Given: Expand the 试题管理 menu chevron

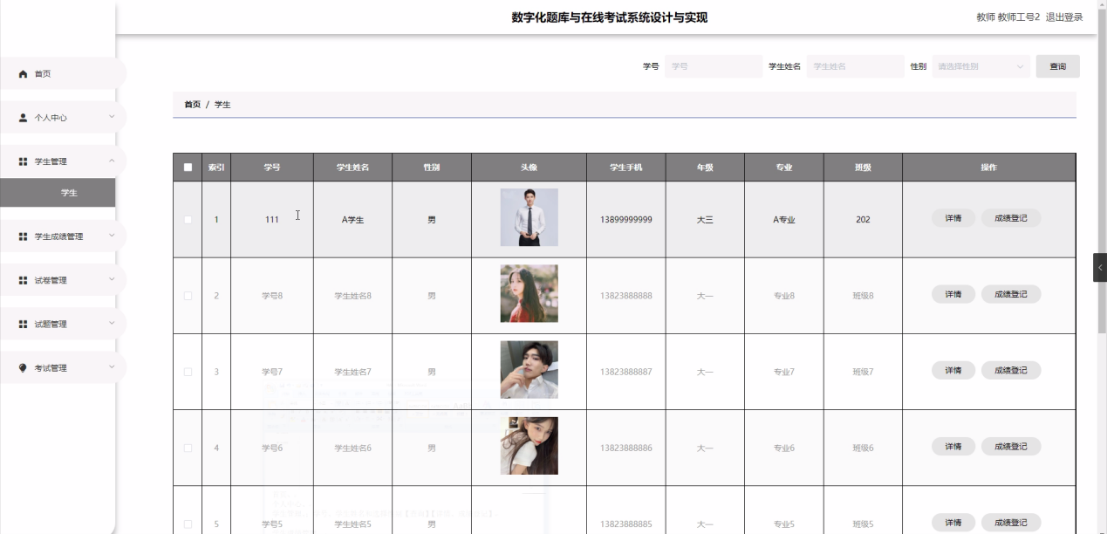Looking at the screenshot, I should tap(112, 324).
